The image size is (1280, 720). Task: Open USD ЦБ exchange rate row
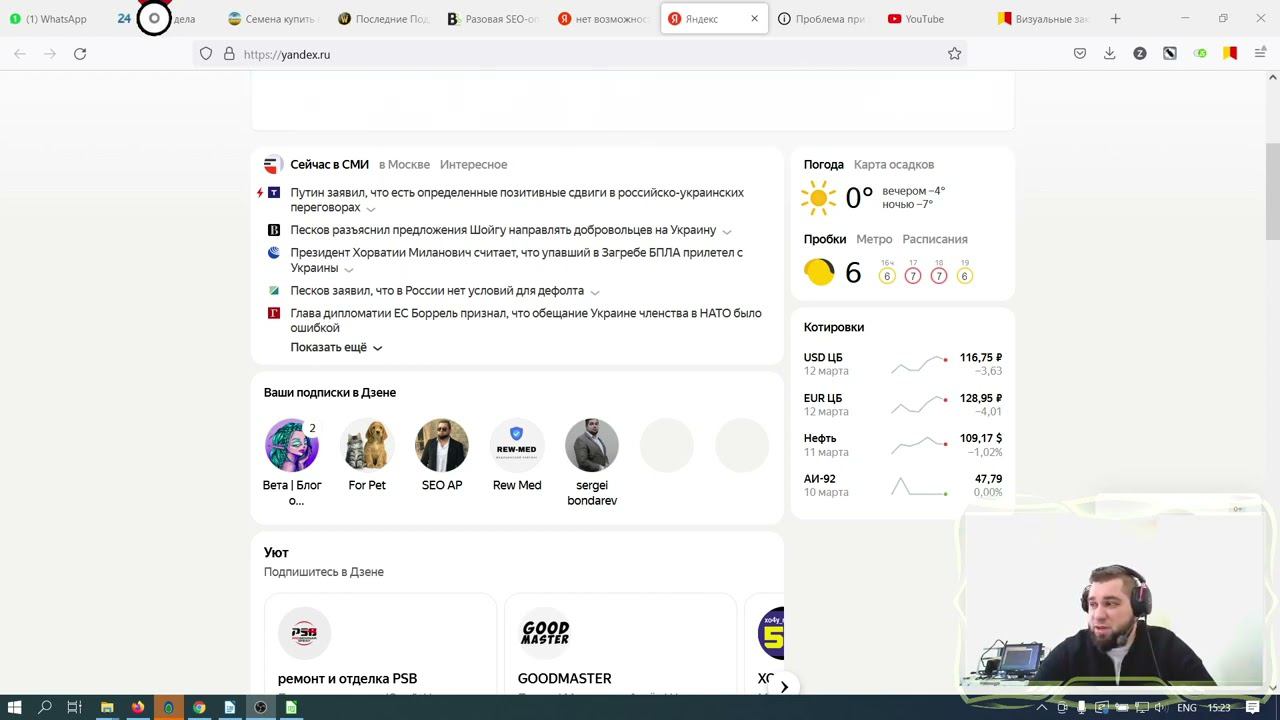pos(903,364)
